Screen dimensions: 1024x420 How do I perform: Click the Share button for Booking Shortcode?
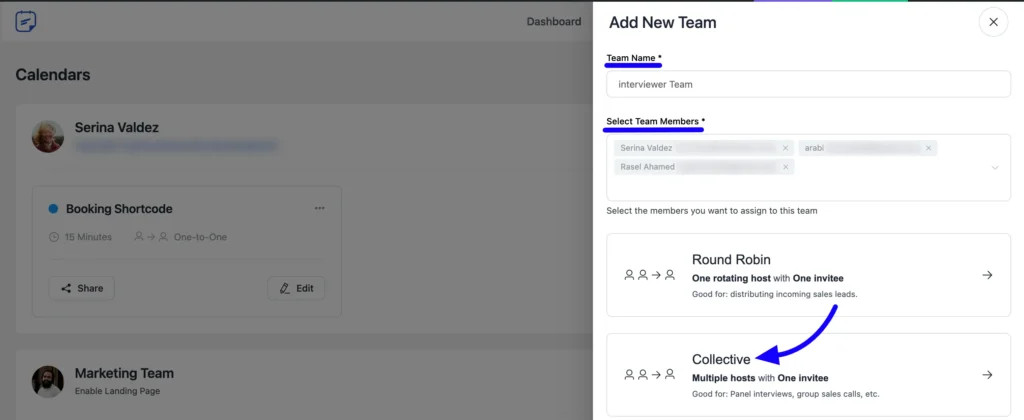[x=82, y=288]
